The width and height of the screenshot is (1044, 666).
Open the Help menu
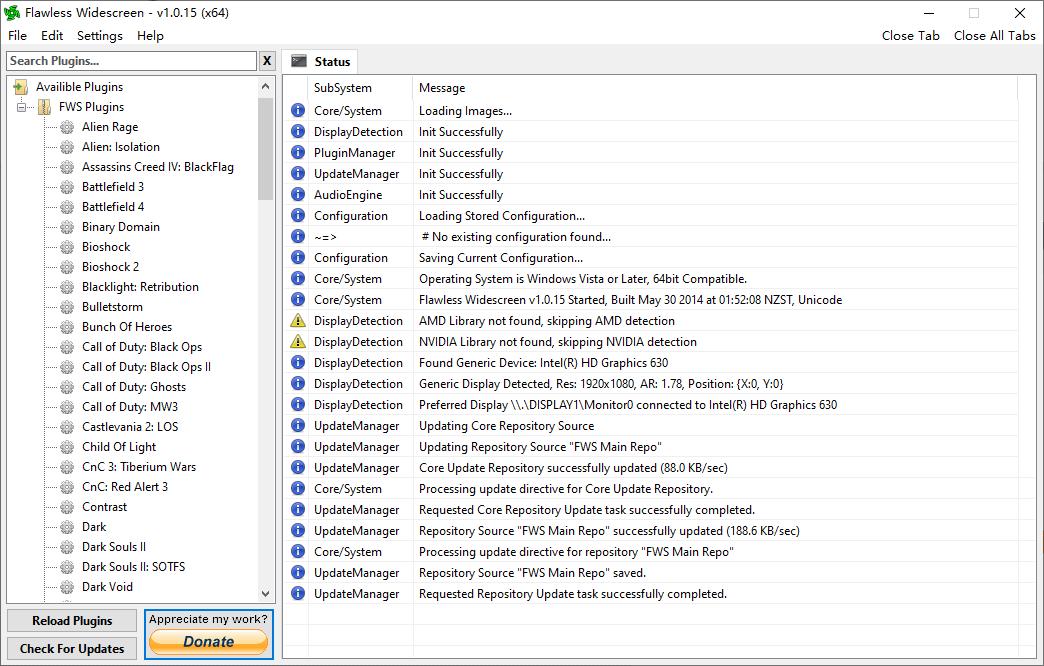pos(150,36)
